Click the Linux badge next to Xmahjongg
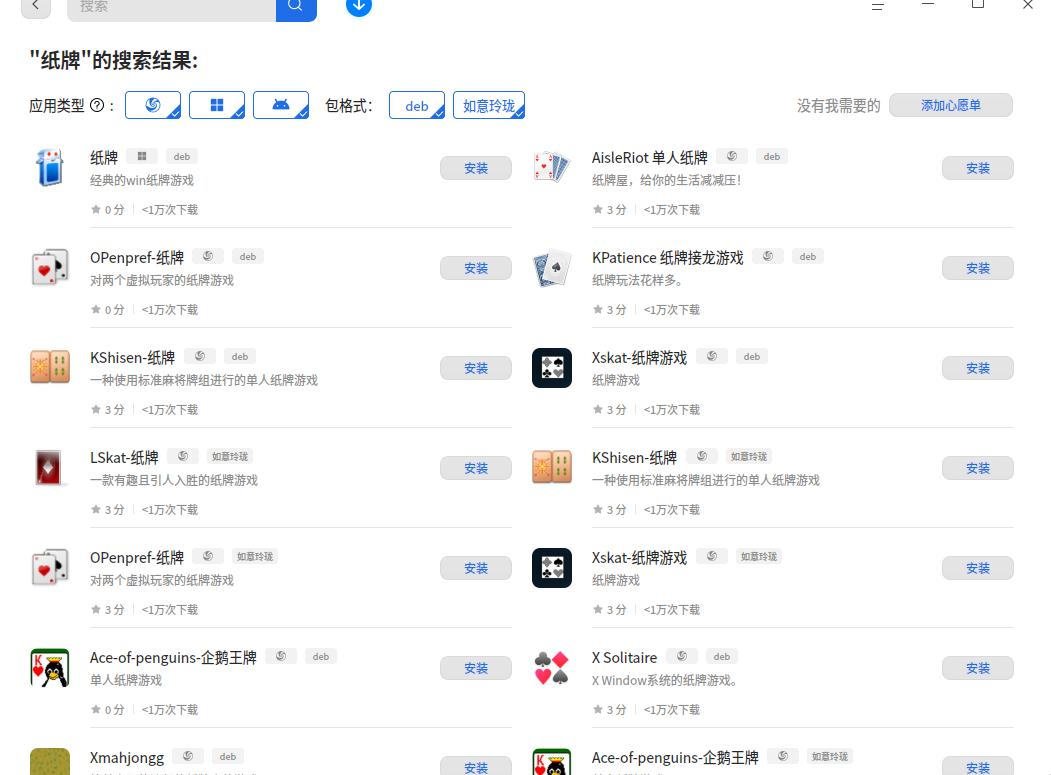The image size is (1051, 775). click(188, 756)
